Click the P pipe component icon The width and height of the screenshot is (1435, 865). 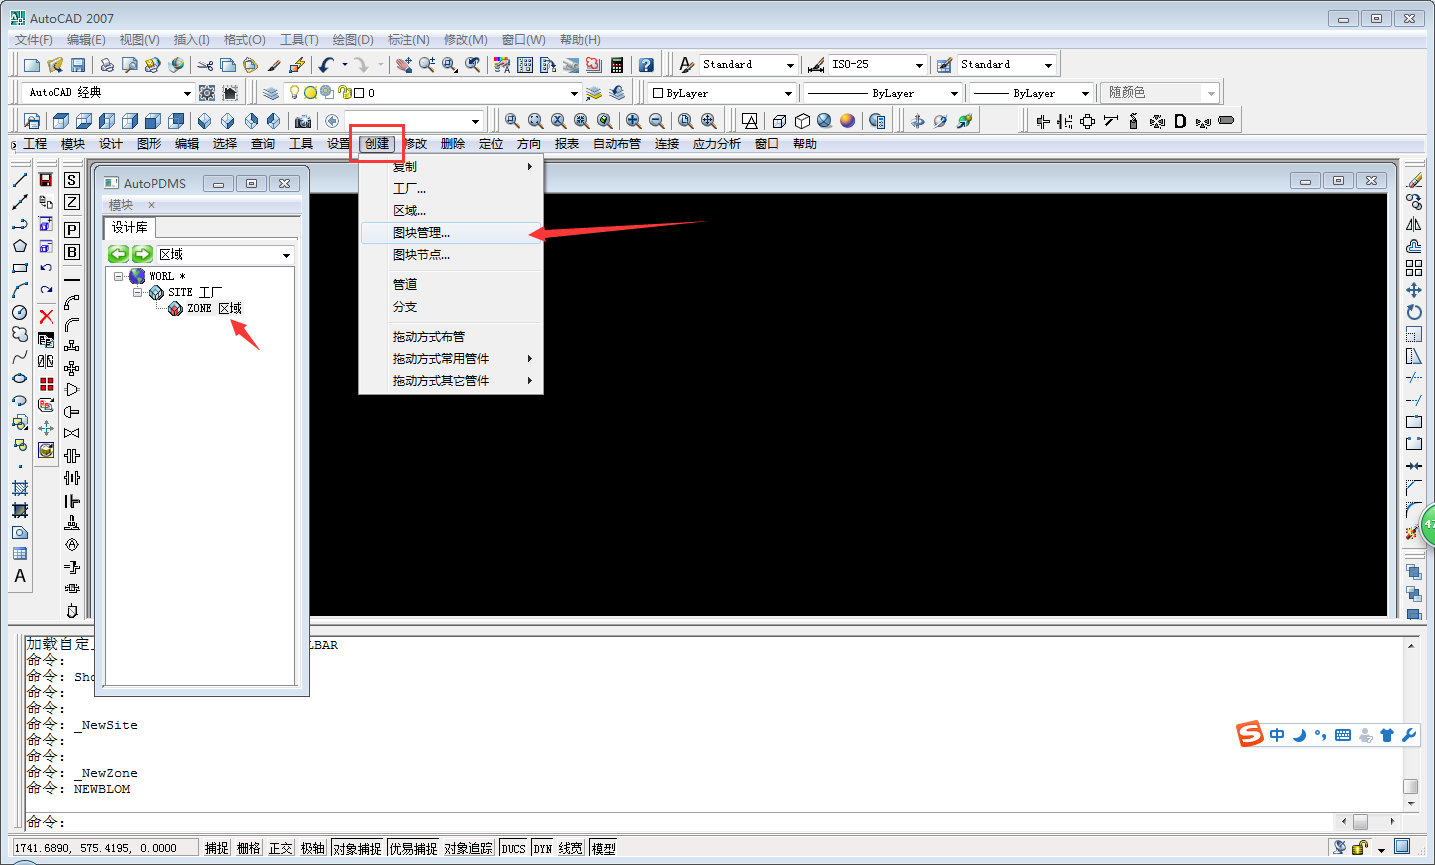tap(72, 230)
